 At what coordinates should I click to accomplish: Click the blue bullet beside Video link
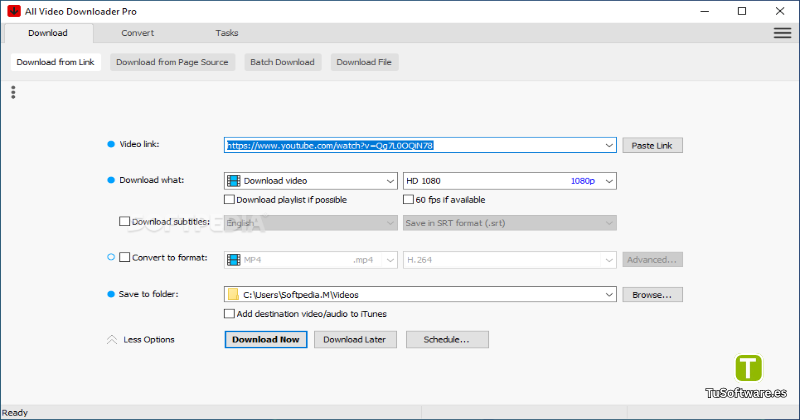[x=111, y=144]
